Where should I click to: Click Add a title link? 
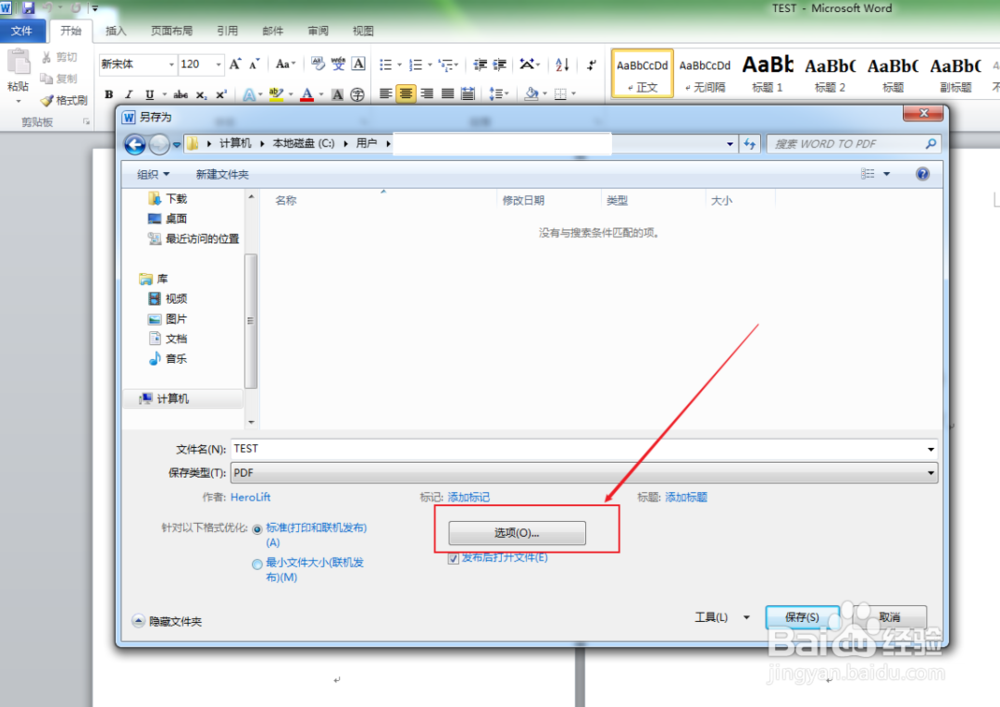point(686,497)
